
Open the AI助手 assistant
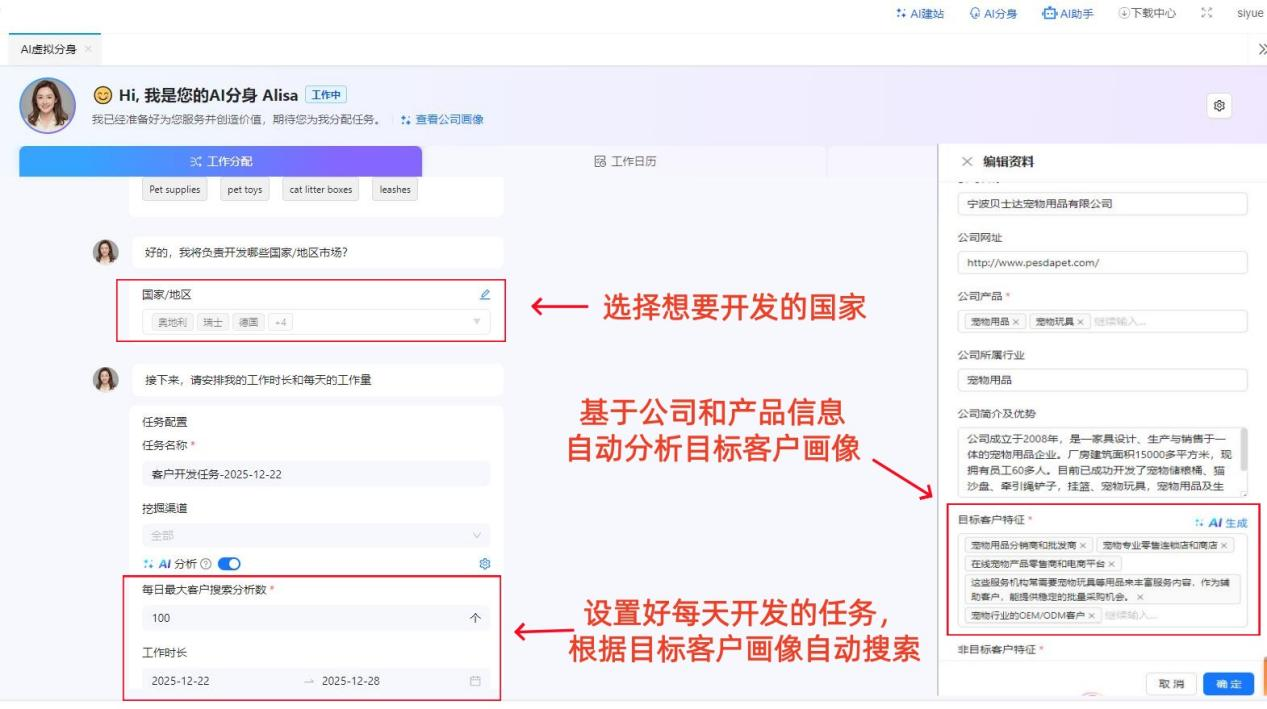(x=1067, y=14)
